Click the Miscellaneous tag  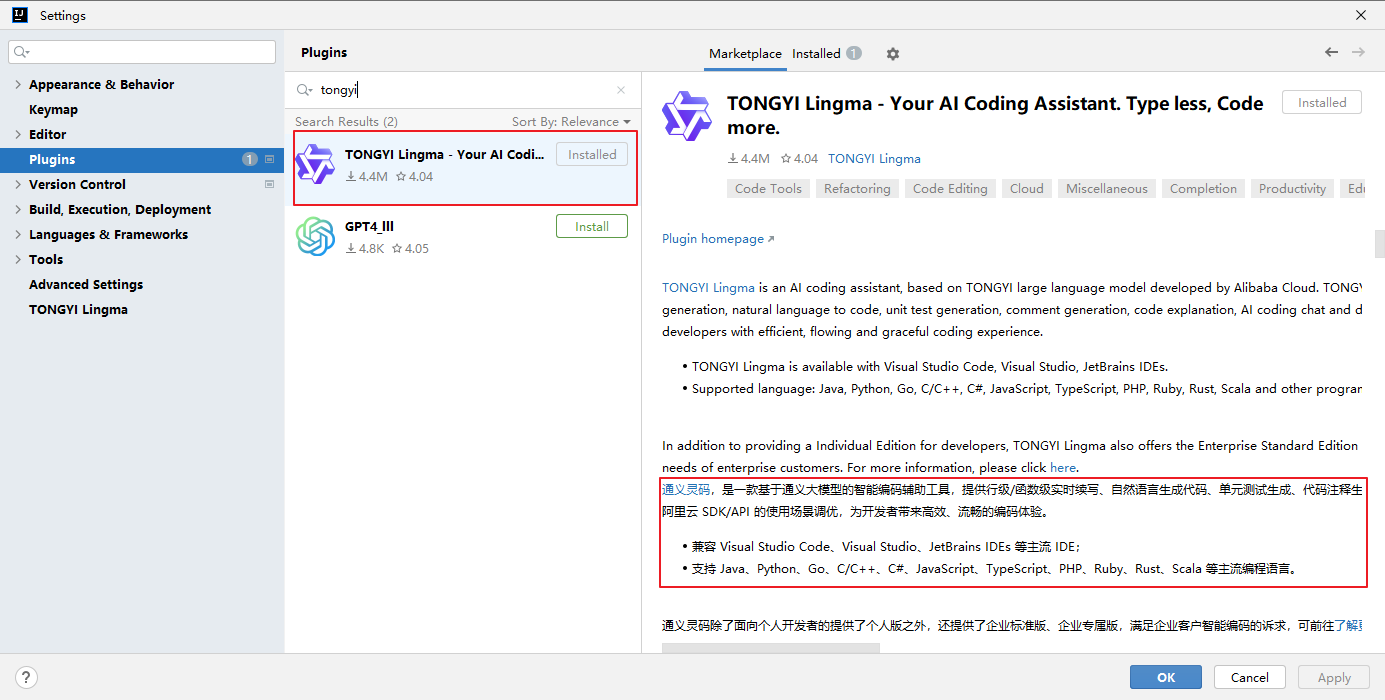click(1107, 189)
